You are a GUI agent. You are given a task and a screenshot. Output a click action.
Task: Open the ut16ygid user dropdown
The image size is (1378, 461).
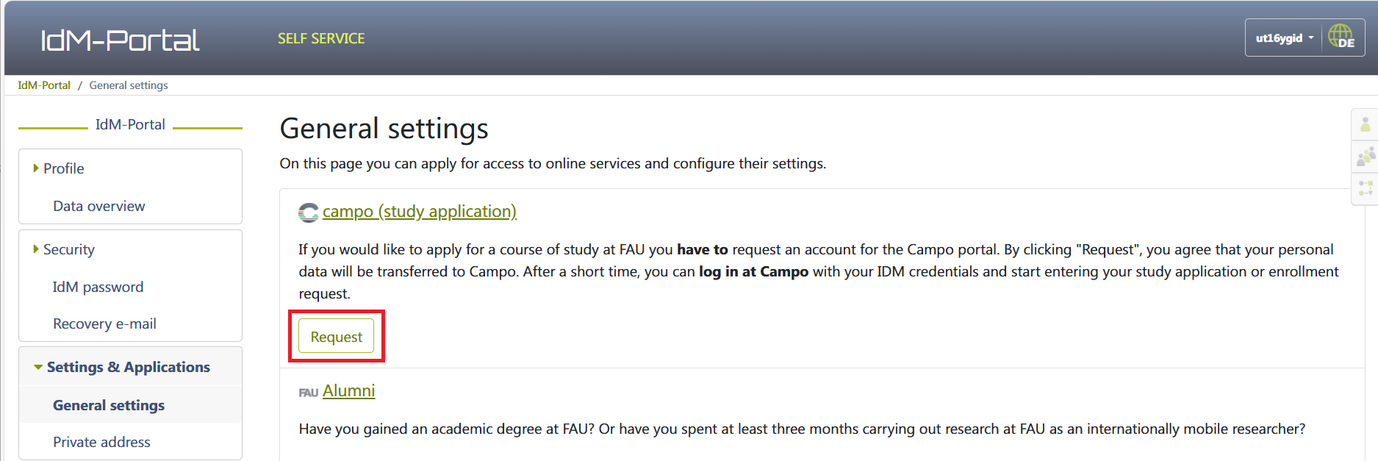pos(1284,39)
